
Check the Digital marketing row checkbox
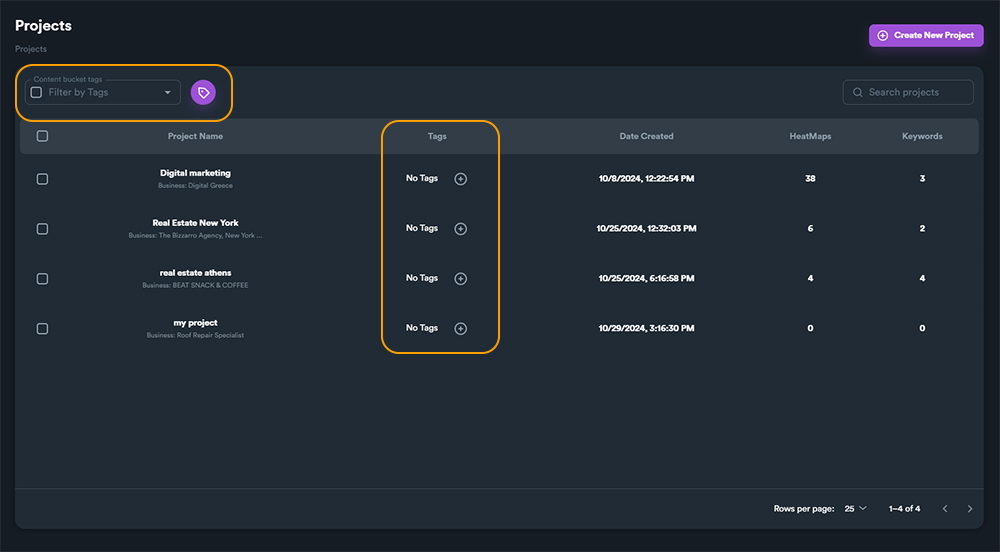click(x=42, y=179)
